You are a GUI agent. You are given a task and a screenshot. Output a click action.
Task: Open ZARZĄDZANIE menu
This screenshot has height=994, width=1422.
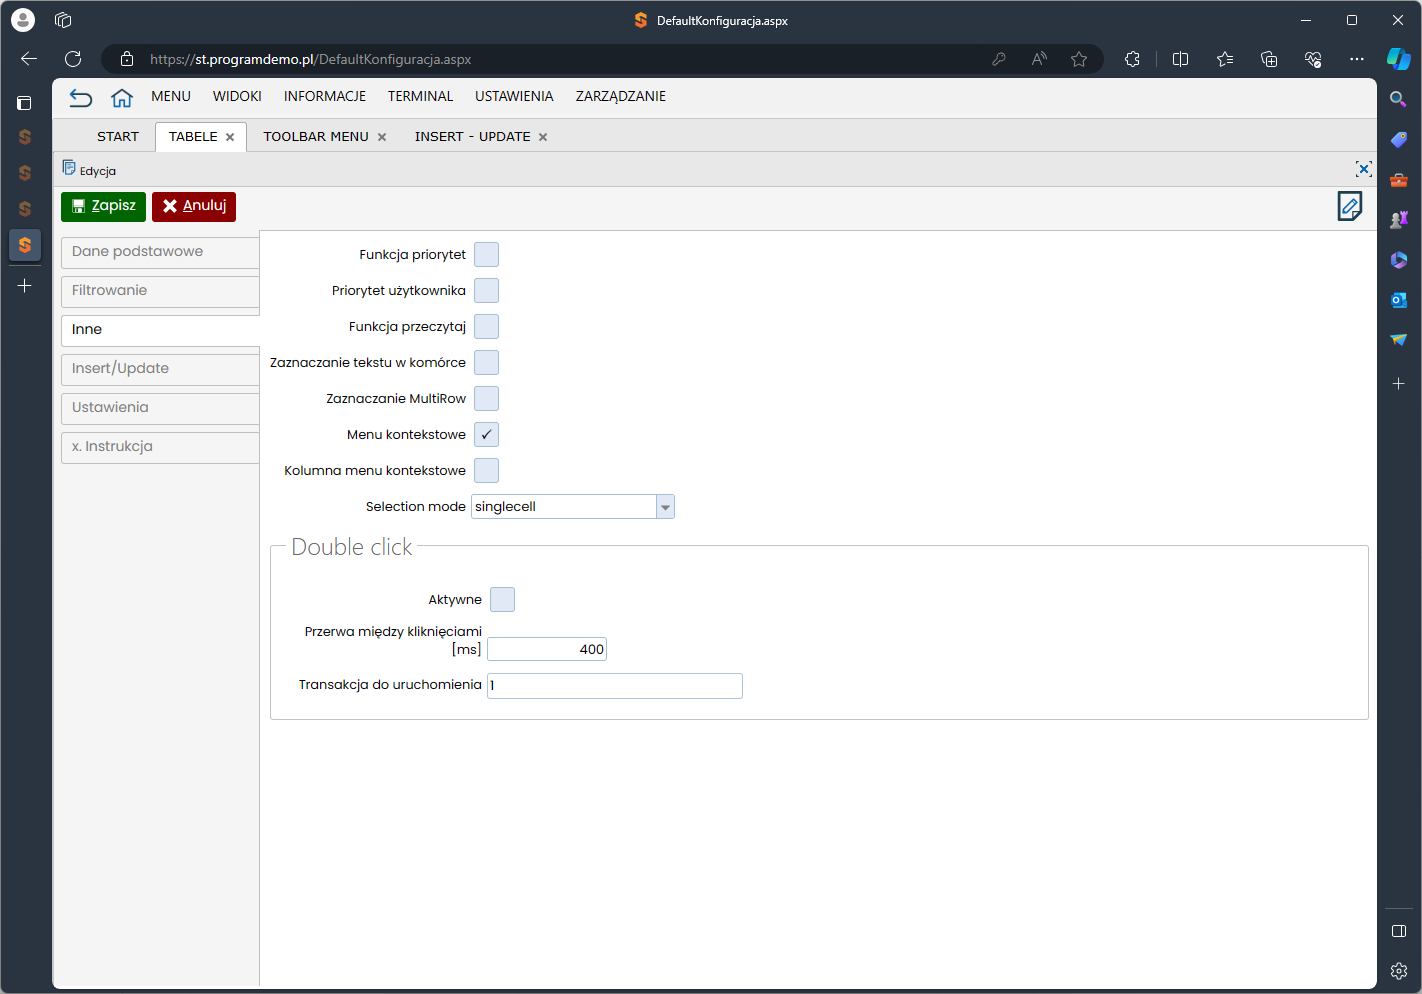pos(621,96)
